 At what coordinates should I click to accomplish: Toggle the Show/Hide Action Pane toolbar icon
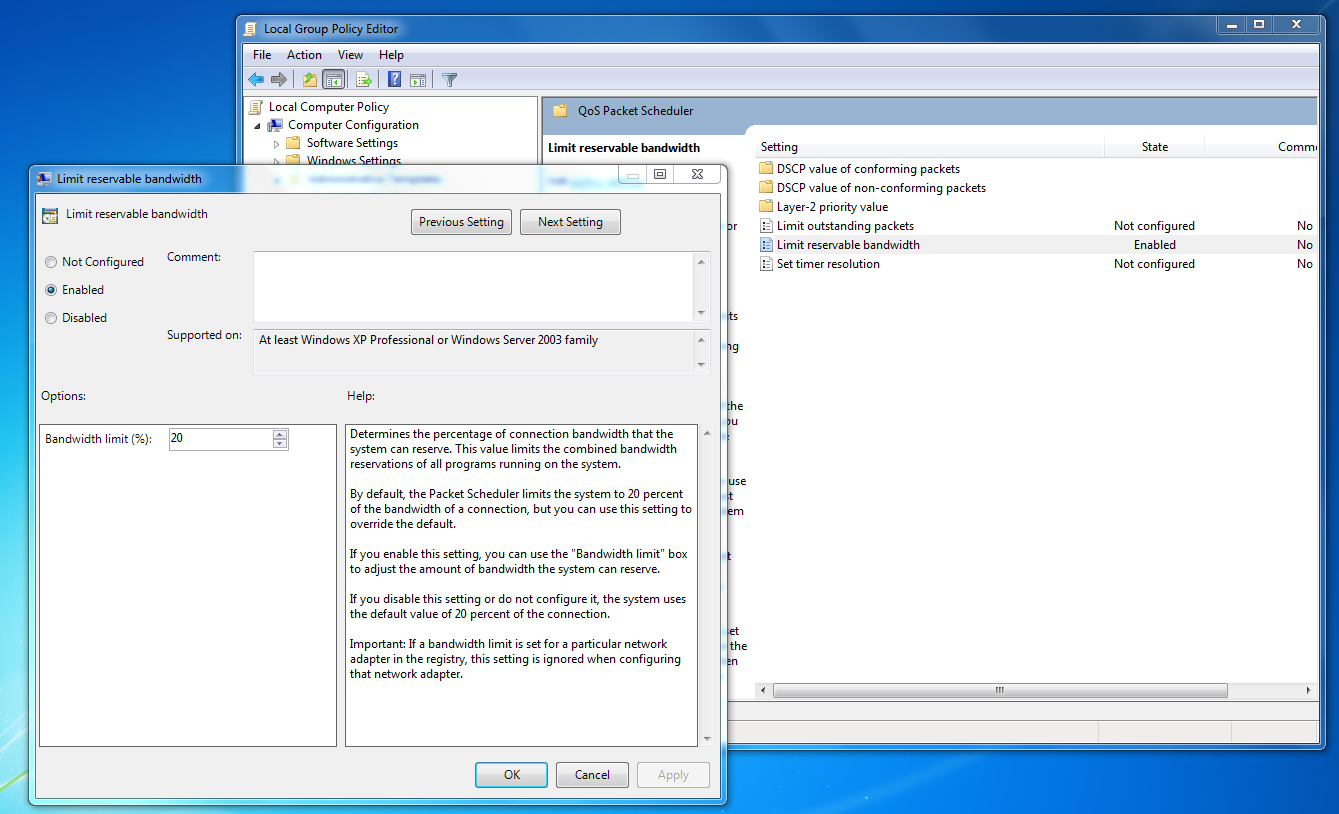(x=418, y=80)
